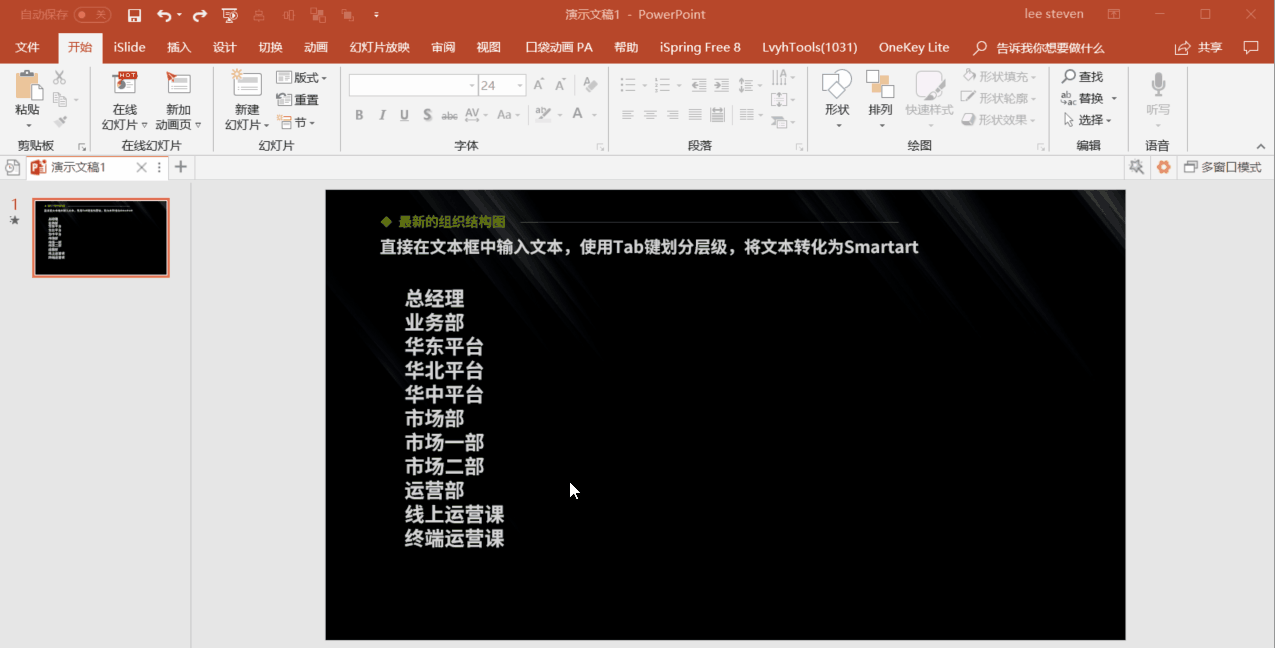Toggle justify text alignment
This screenshot has width=1275, height=648.
tap(695, 115)
